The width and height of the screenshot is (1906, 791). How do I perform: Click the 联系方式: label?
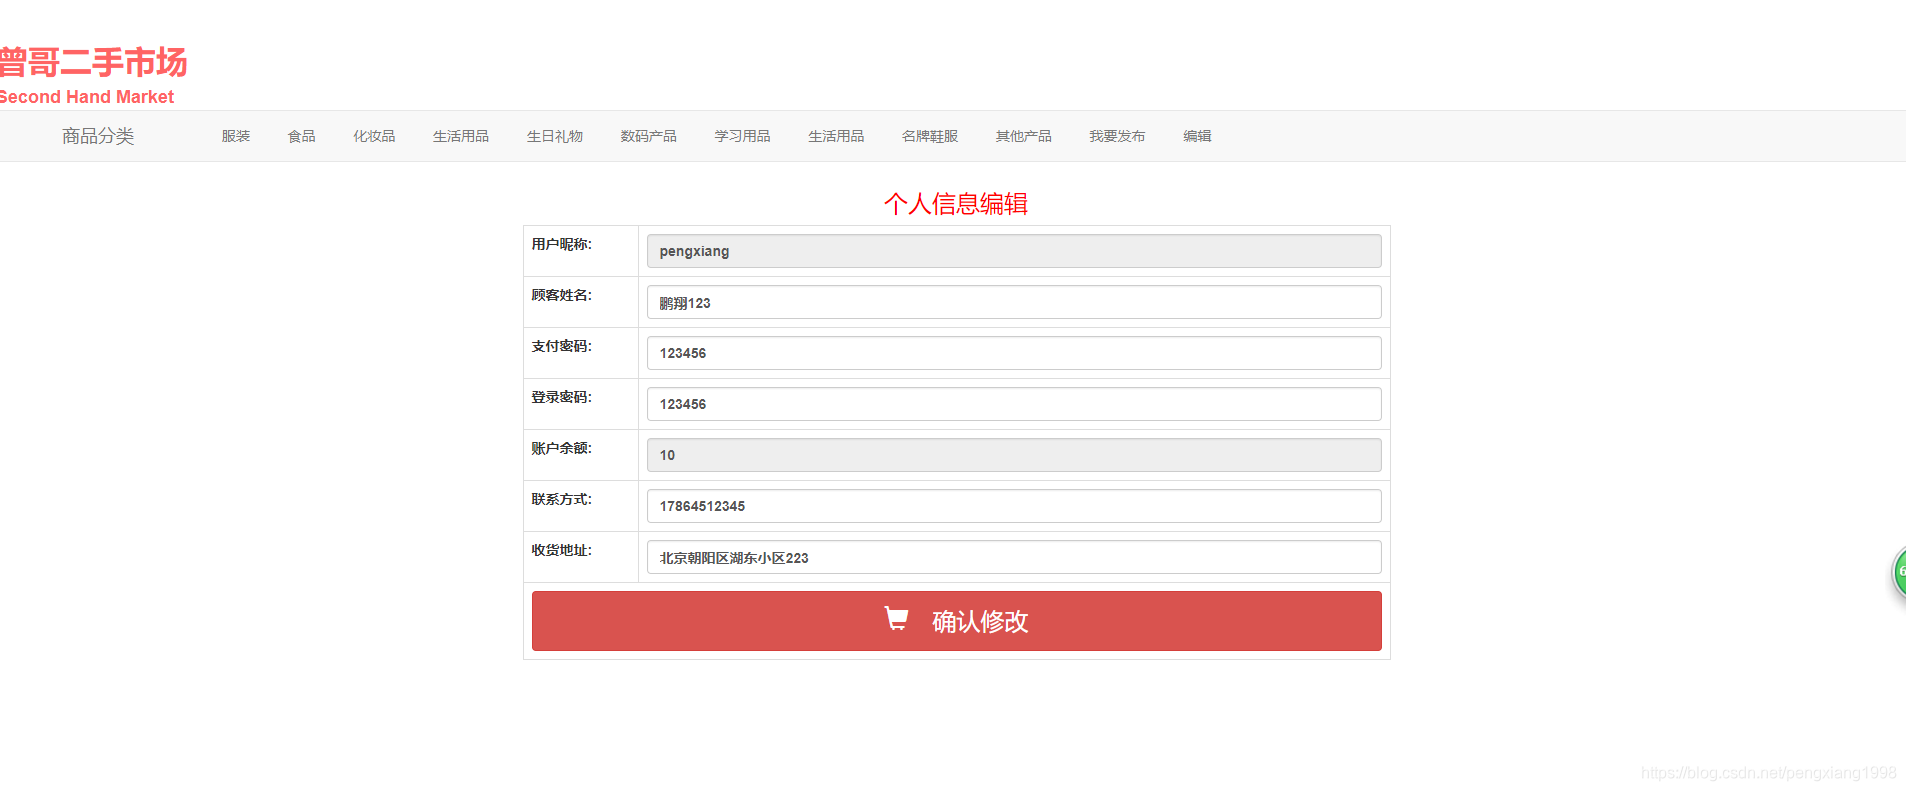[561, 499]
